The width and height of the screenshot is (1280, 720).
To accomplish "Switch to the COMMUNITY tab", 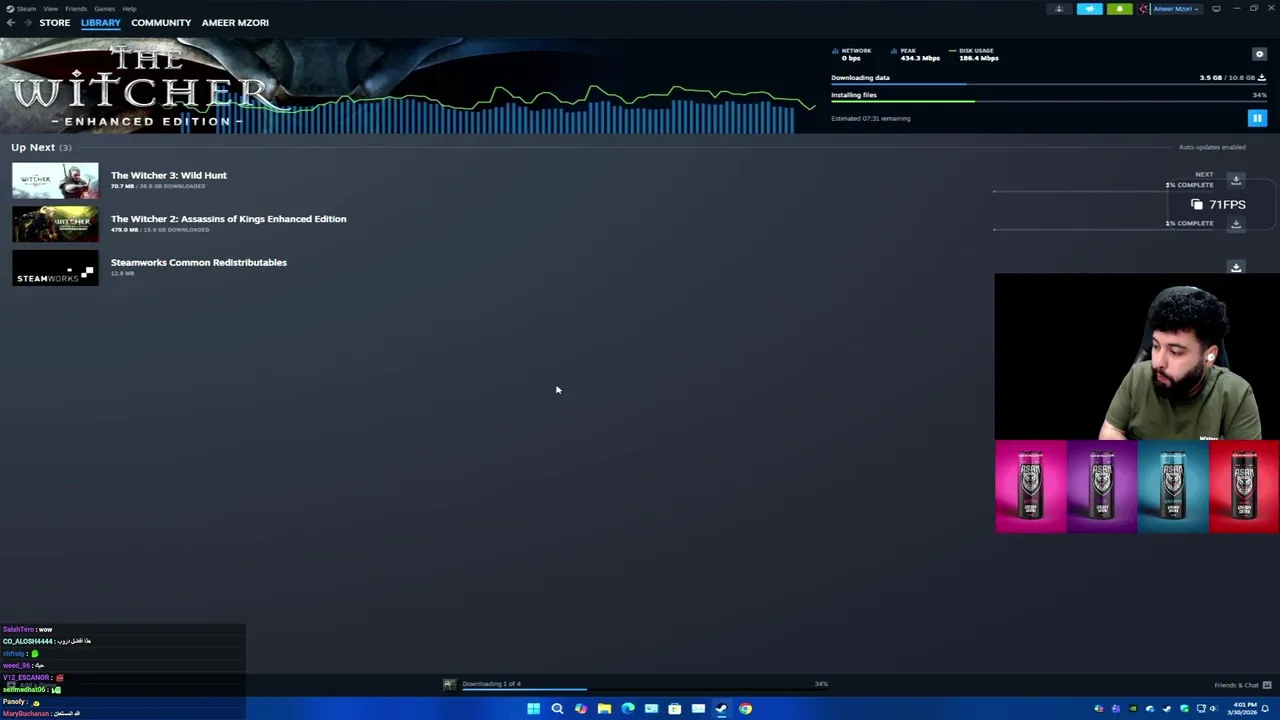I will 161,22.
